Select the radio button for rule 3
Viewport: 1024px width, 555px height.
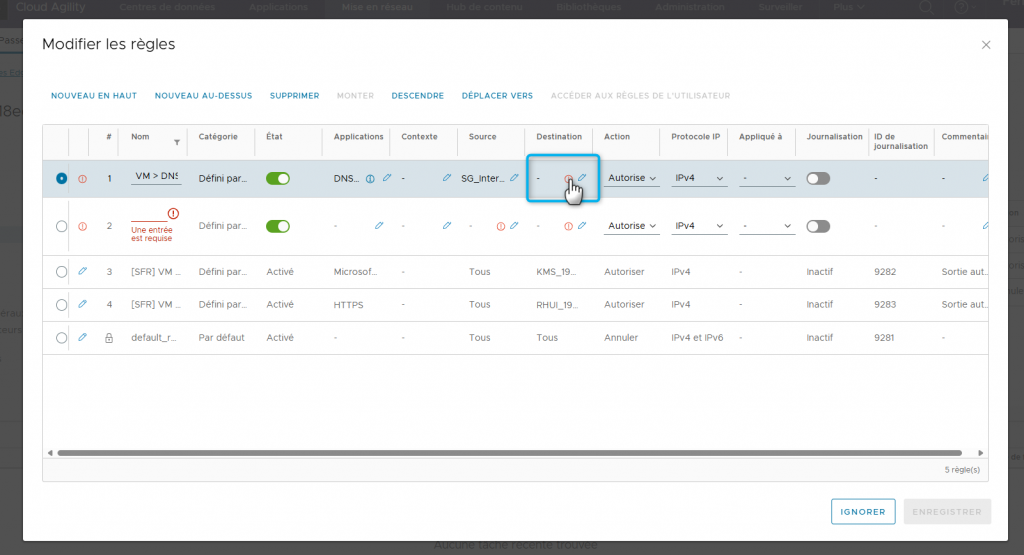(x=62, y=271)
